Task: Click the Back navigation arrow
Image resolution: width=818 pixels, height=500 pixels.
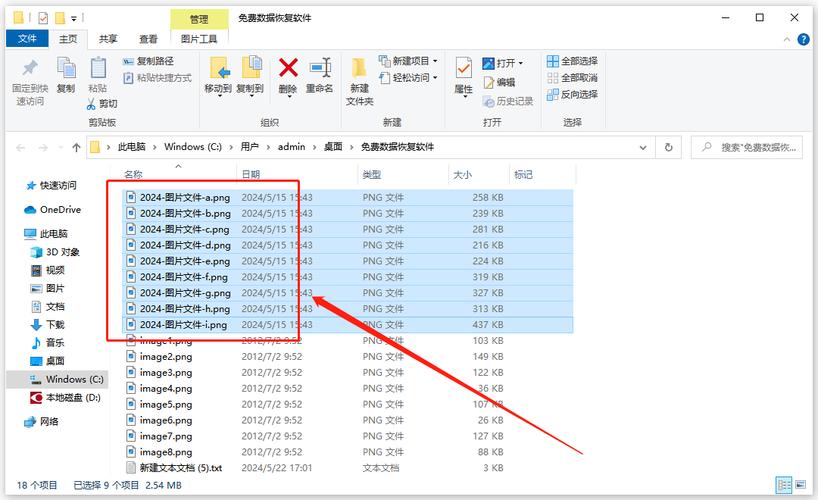Action: (21, 148)
